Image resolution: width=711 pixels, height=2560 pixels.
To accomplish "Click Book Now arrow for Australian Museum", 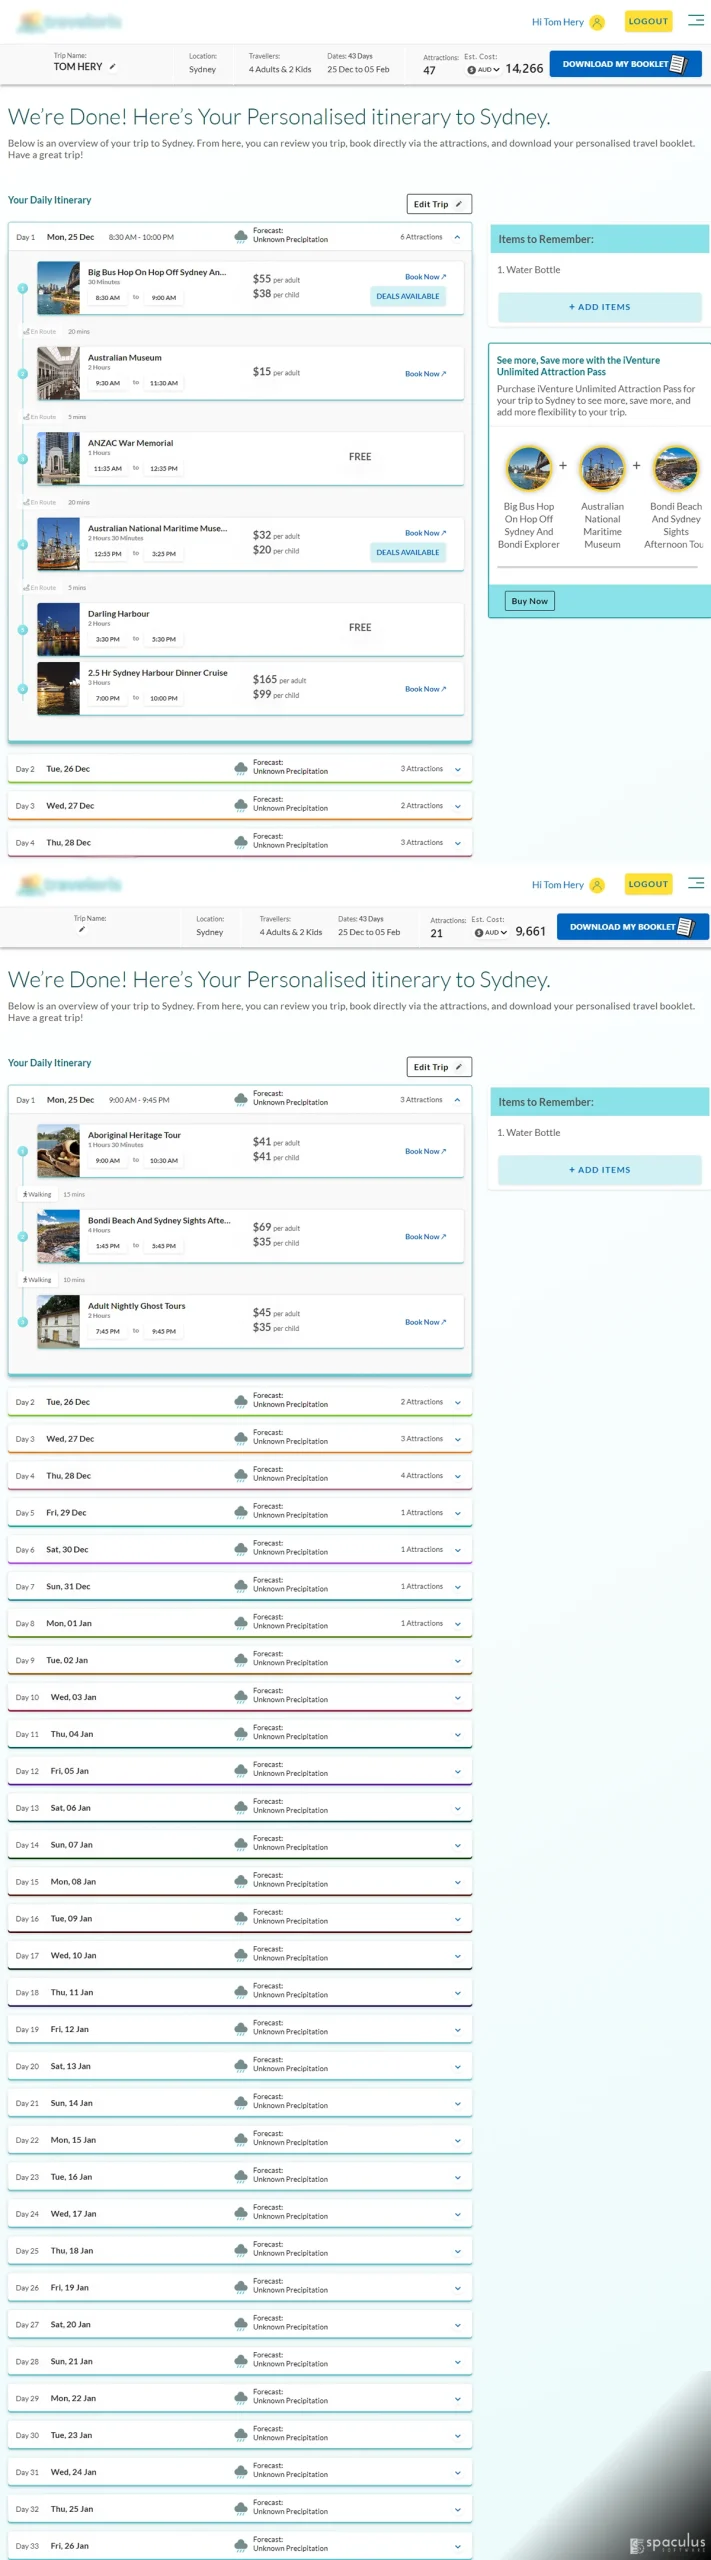I will (425, 374).
